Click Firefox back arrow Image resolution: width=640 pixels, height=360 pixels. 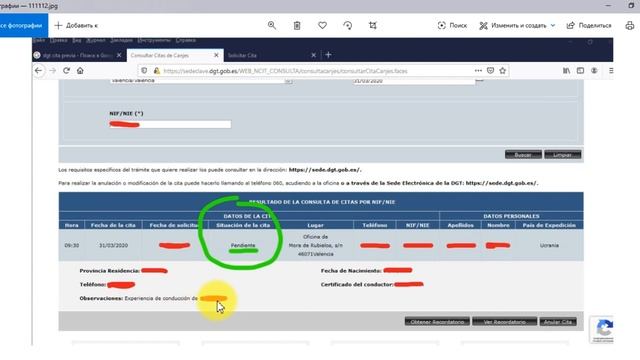coord(38,71)
